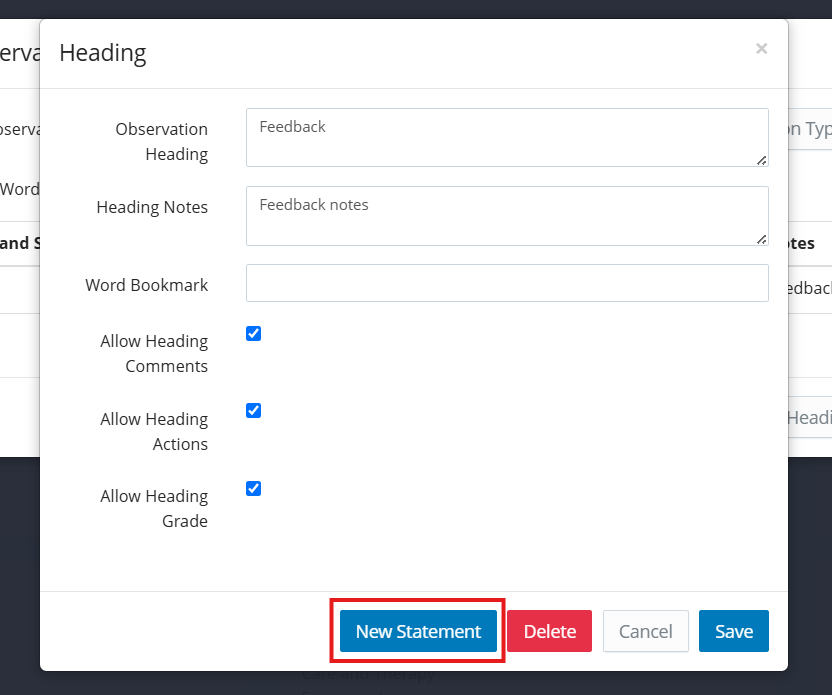Toggle the Allow Heading Actions checkbox
The width and height of the screenshot is (832, 695).
[254, 411]
